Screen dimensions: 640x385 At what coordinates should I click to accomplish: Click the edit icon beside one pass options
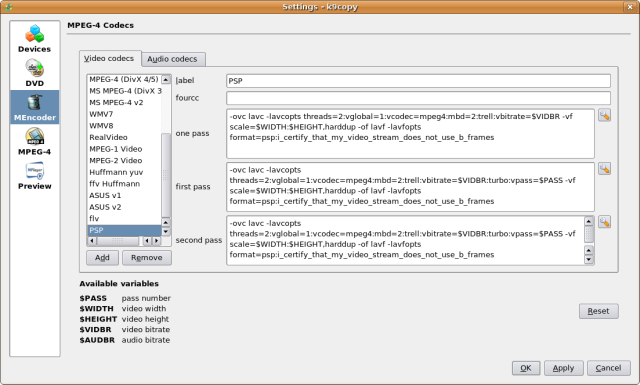[x=604, y=116]
